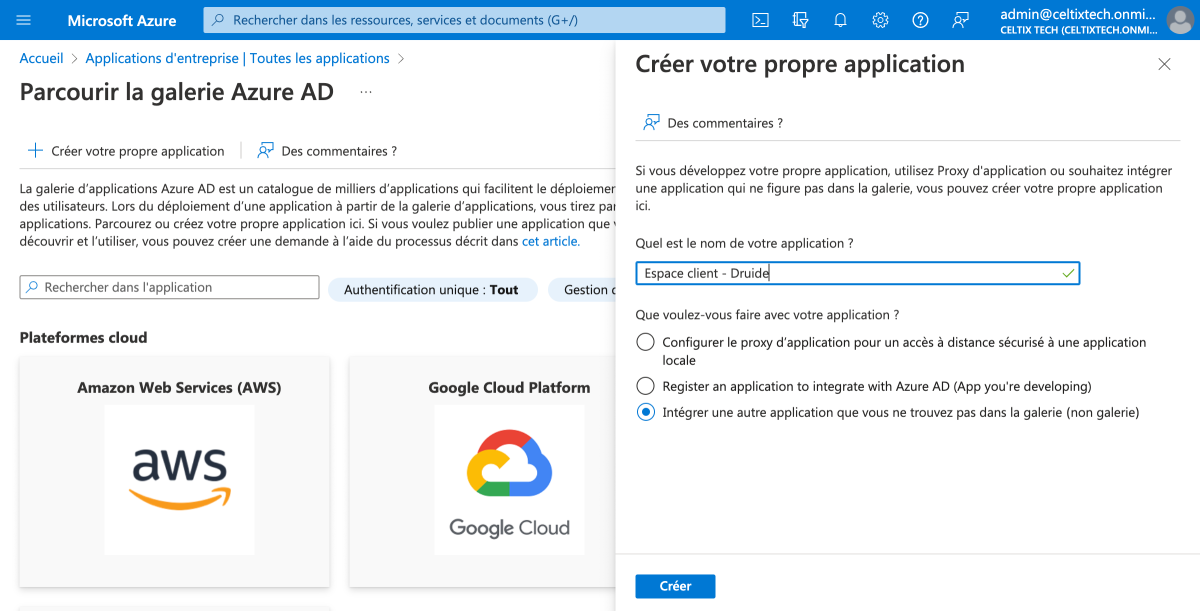Focus the Rechercher dans l'application box
Screen dimensions: 1200x611
tap(169, 287)
